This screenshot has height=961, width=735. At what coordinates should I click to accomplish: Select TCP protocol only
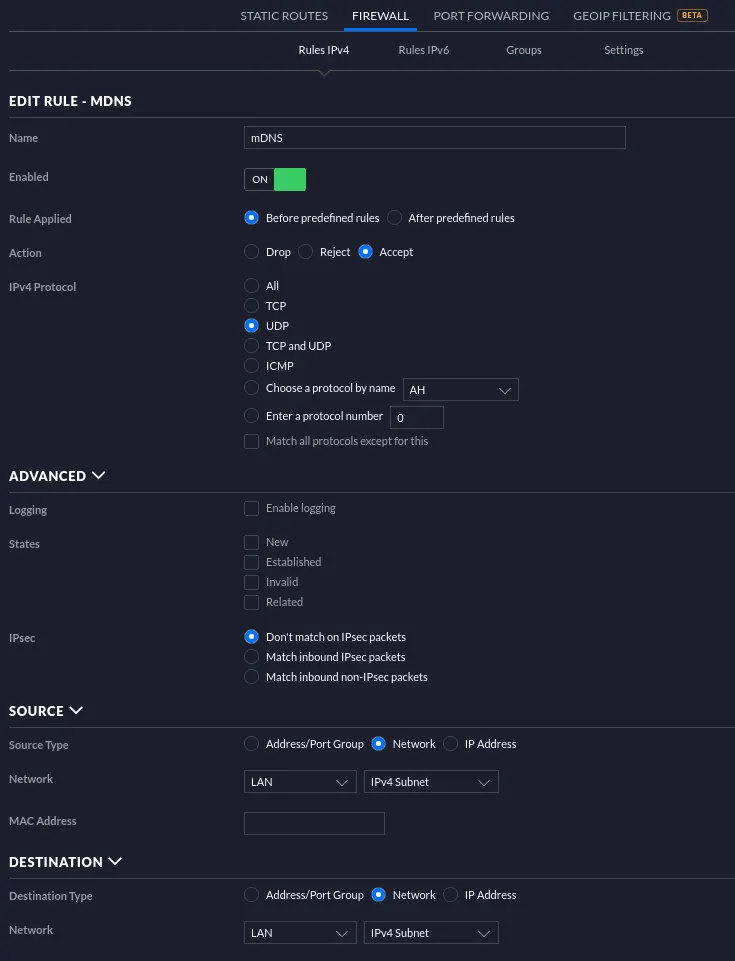tap(251, 306)
